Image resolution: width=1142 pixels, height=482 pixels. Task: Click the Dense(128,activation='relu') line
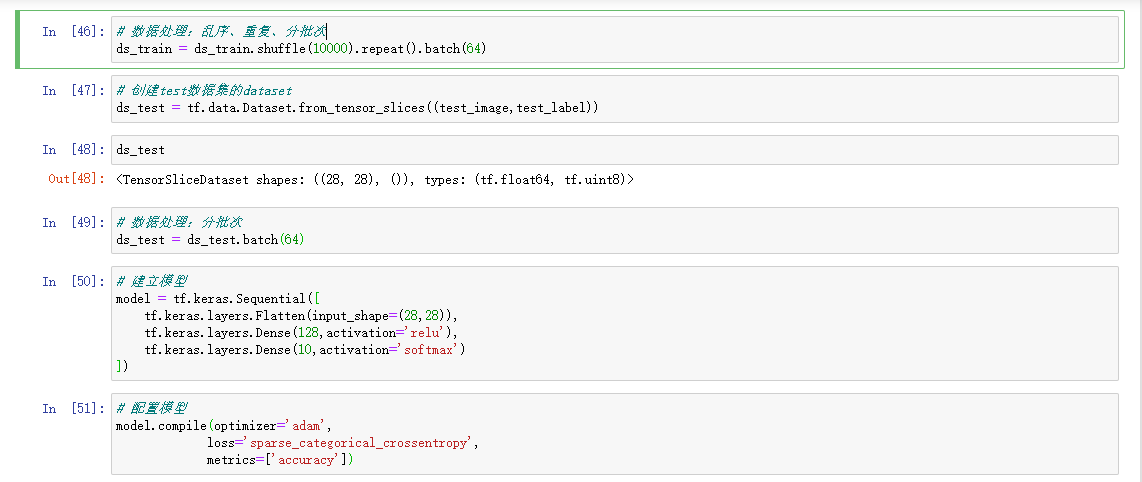pyautogui.click(x=301, y=333)
